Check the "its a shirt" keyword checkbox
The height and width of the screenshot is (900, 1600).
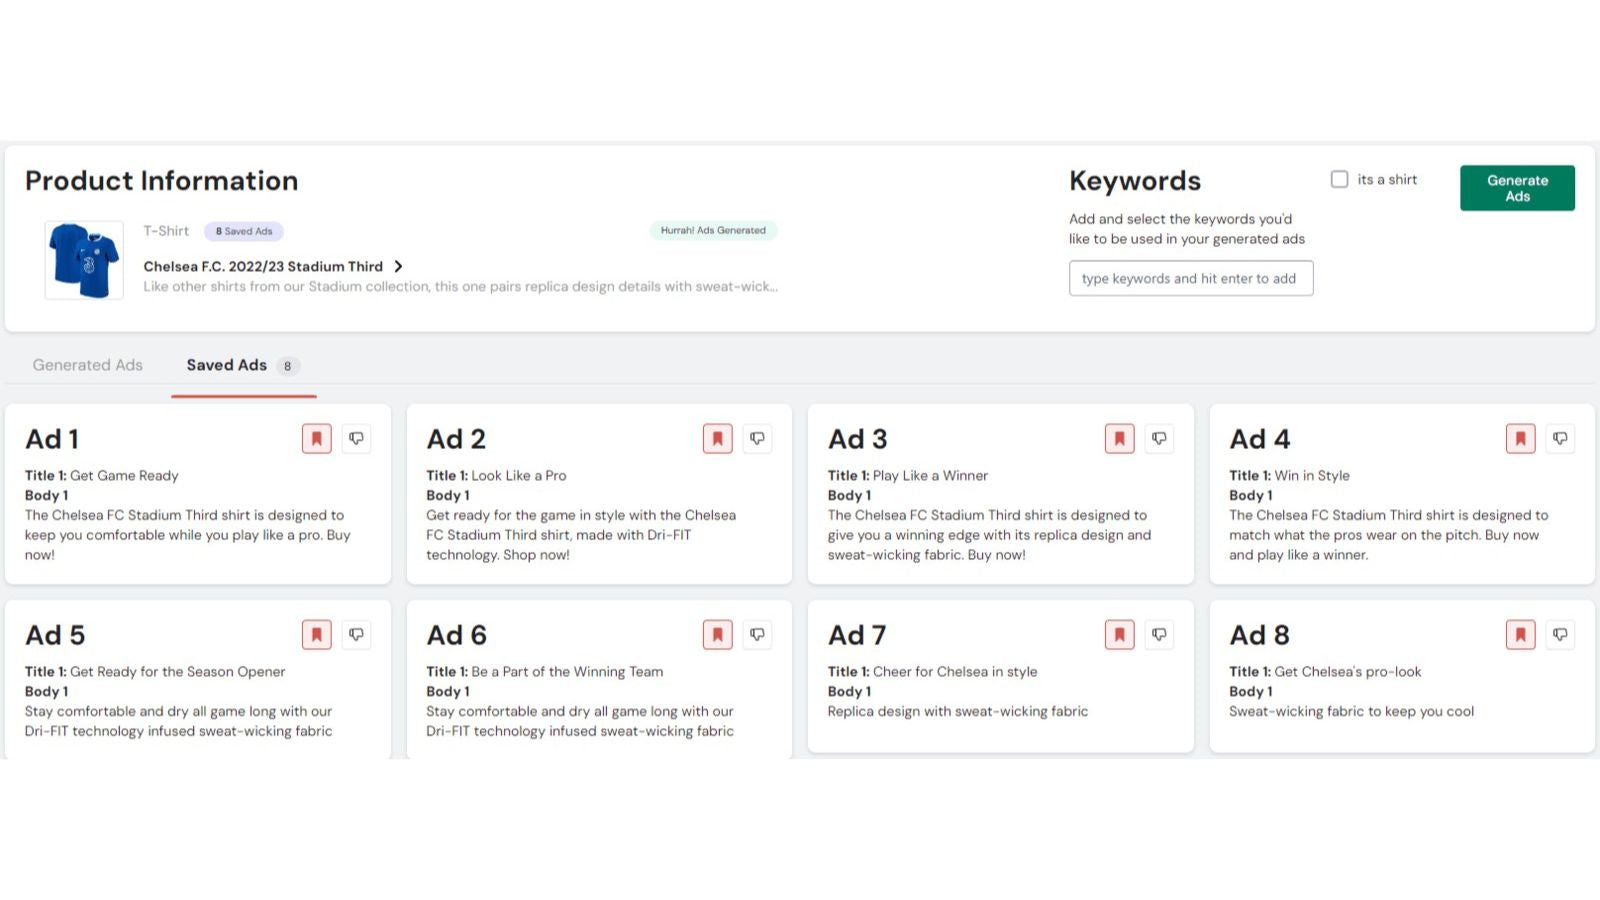coord(1339,180)
